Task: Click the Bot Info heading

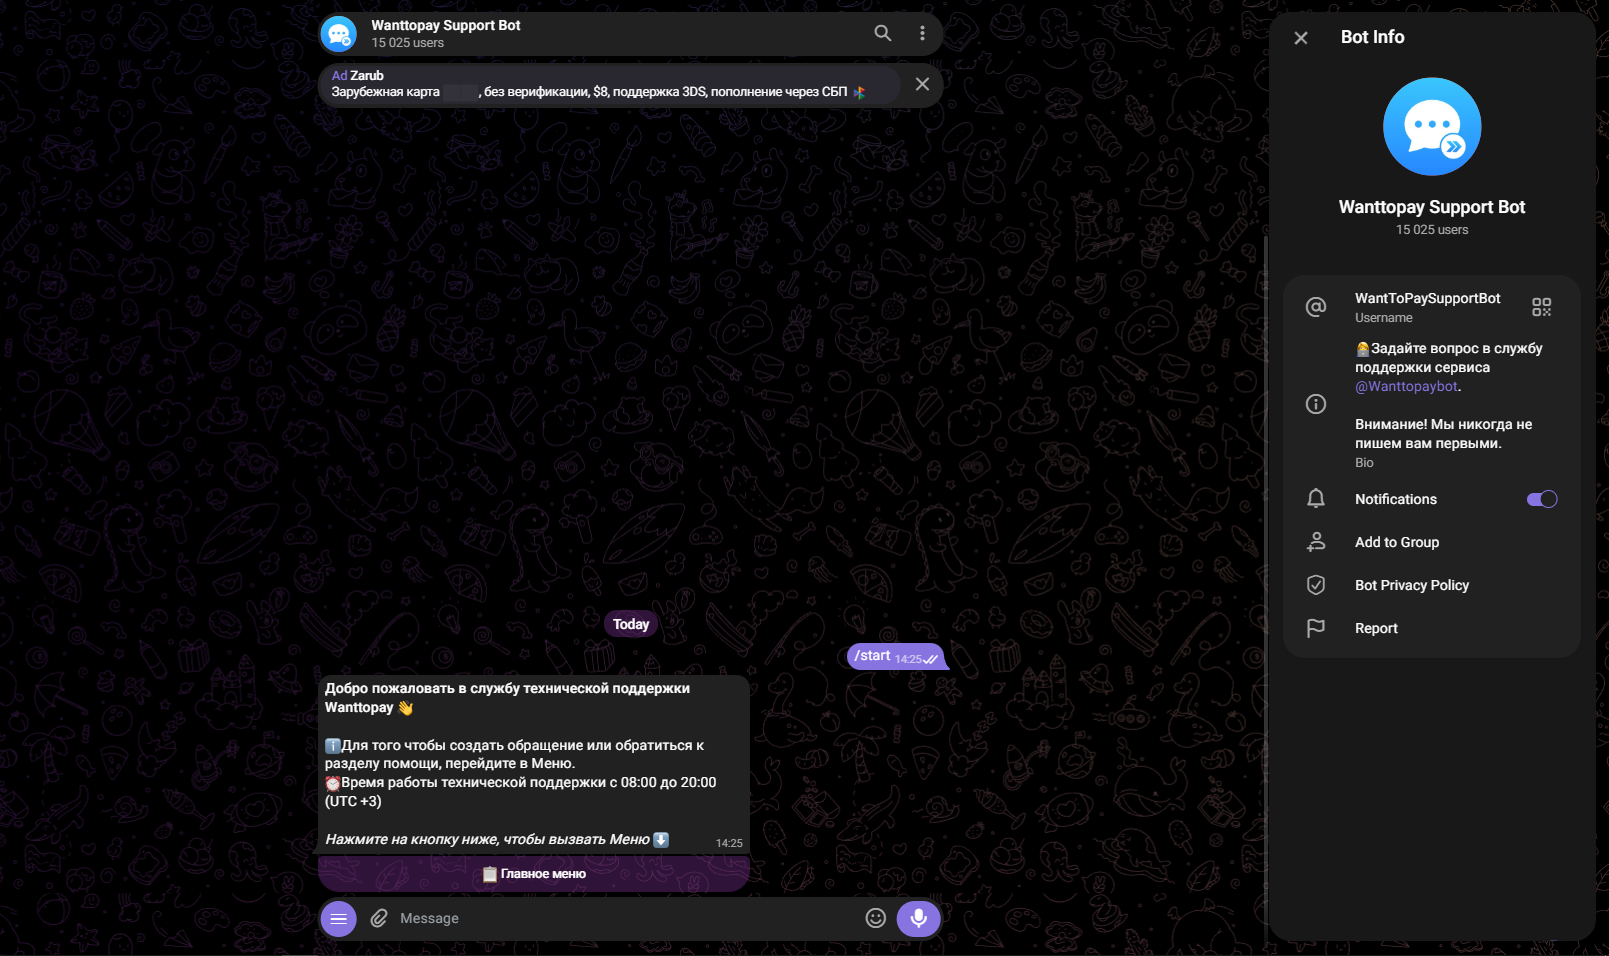Action: (1372, 37)
